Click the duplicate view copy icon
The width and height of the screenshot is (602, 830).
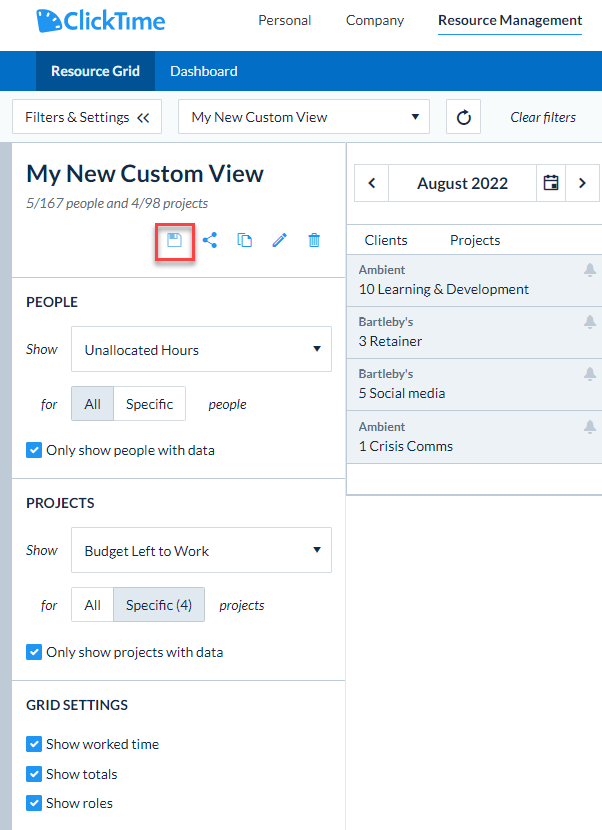point(244,240)
